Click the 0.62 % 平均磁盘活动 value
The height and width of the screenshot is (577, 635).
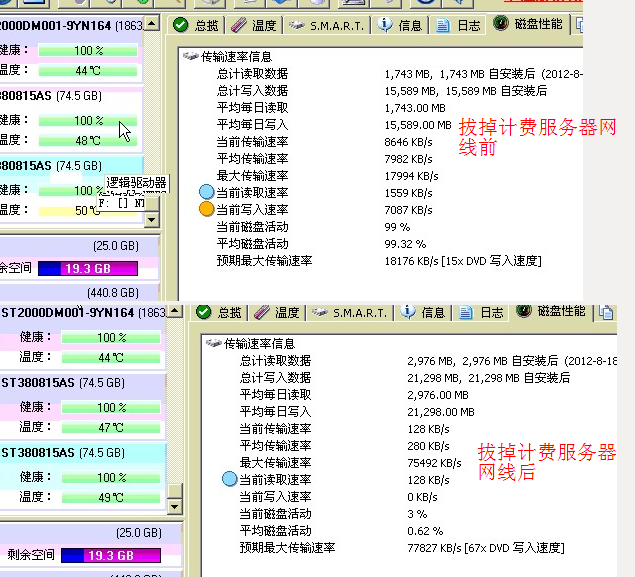coord(425,531)
